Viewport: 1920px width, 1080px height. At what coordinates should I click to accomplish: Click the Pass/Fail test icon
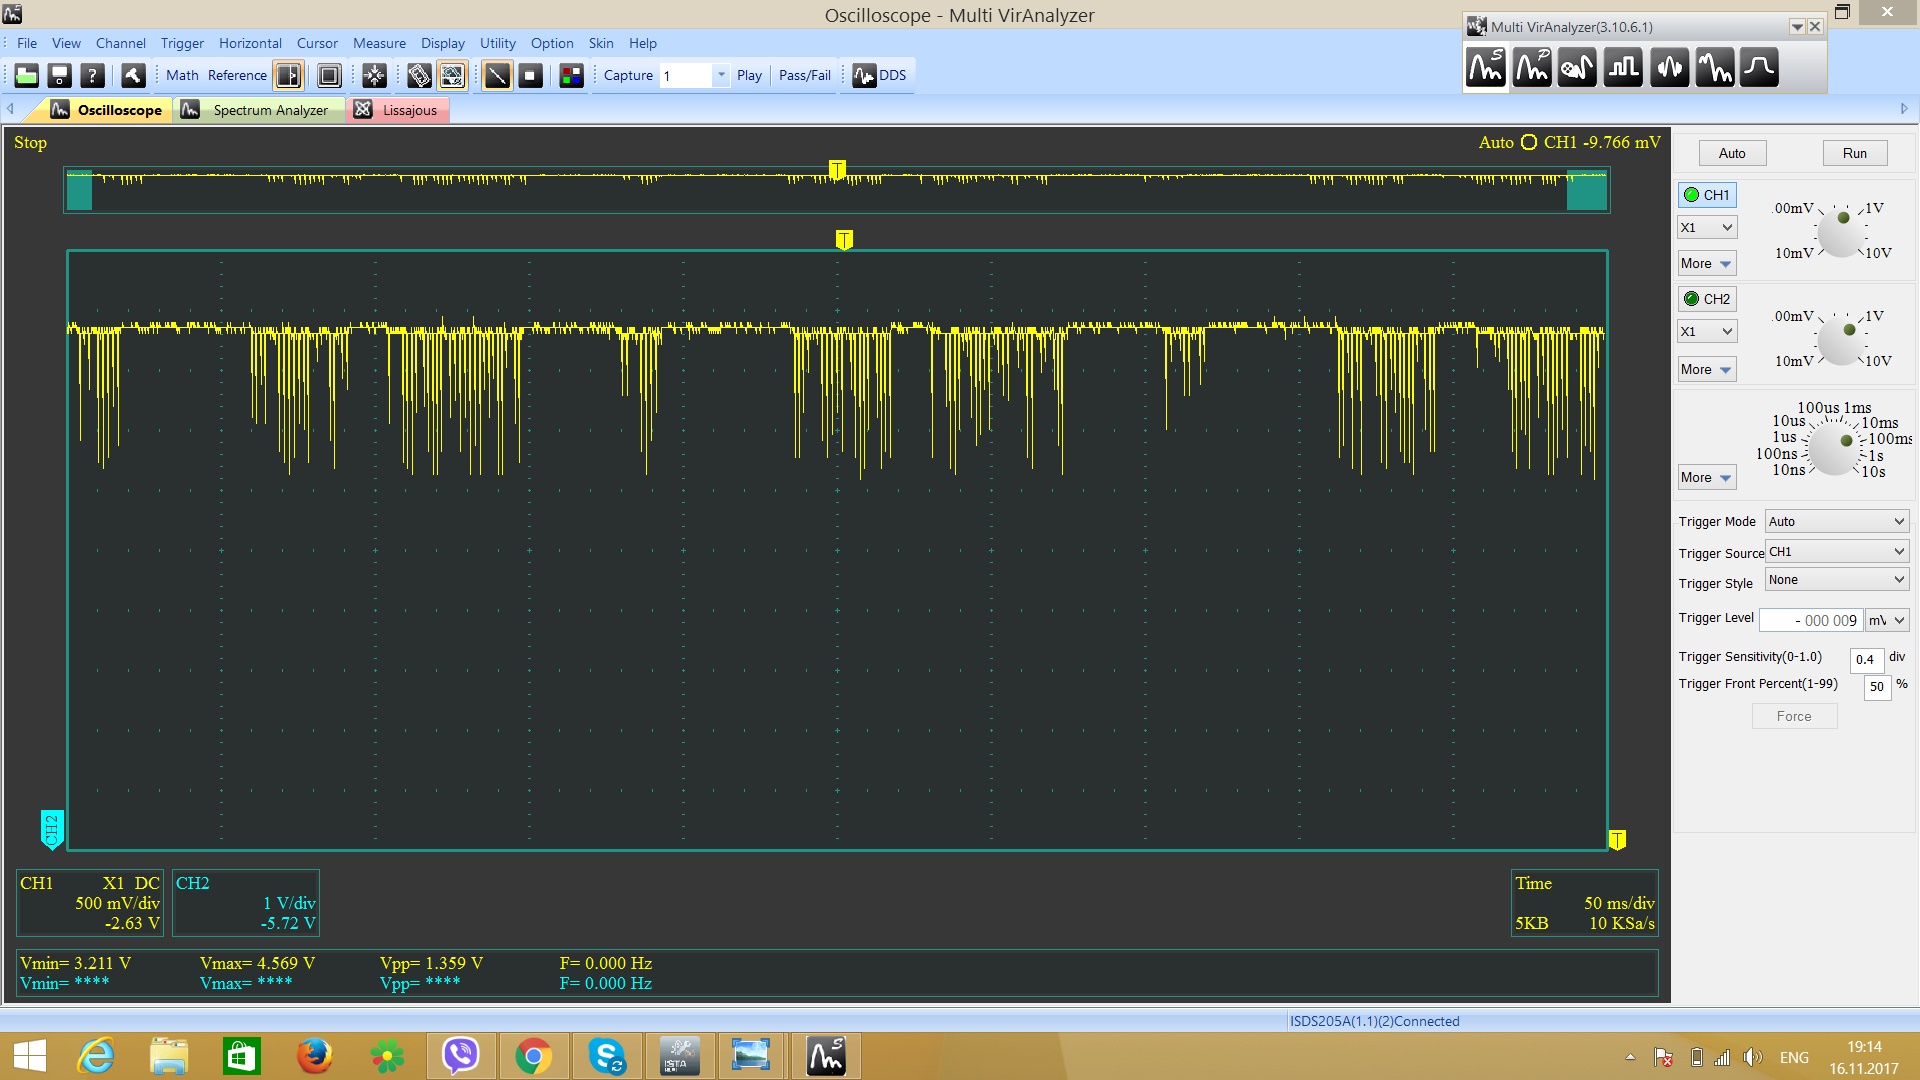click(804, 75)
